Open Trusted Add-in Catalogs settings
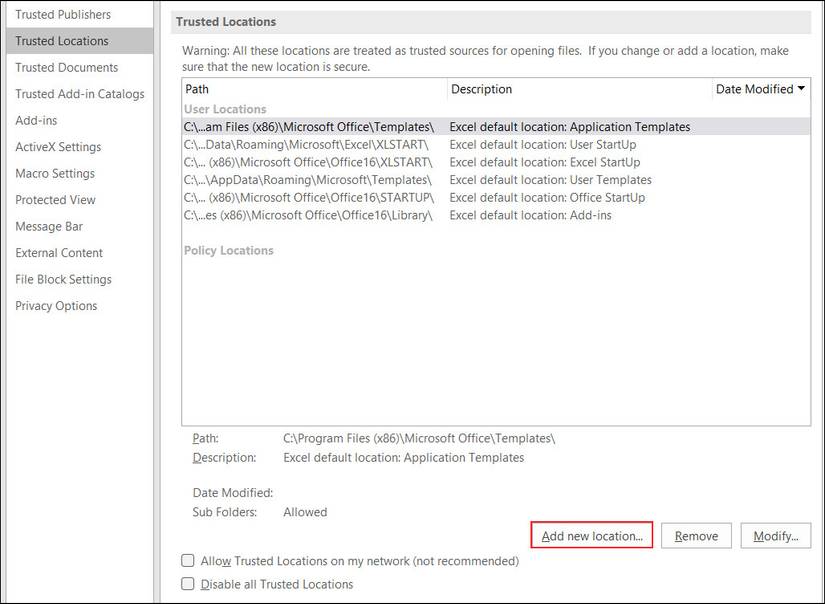The width and height of the screenshot is (825, 604). [79, 93]
